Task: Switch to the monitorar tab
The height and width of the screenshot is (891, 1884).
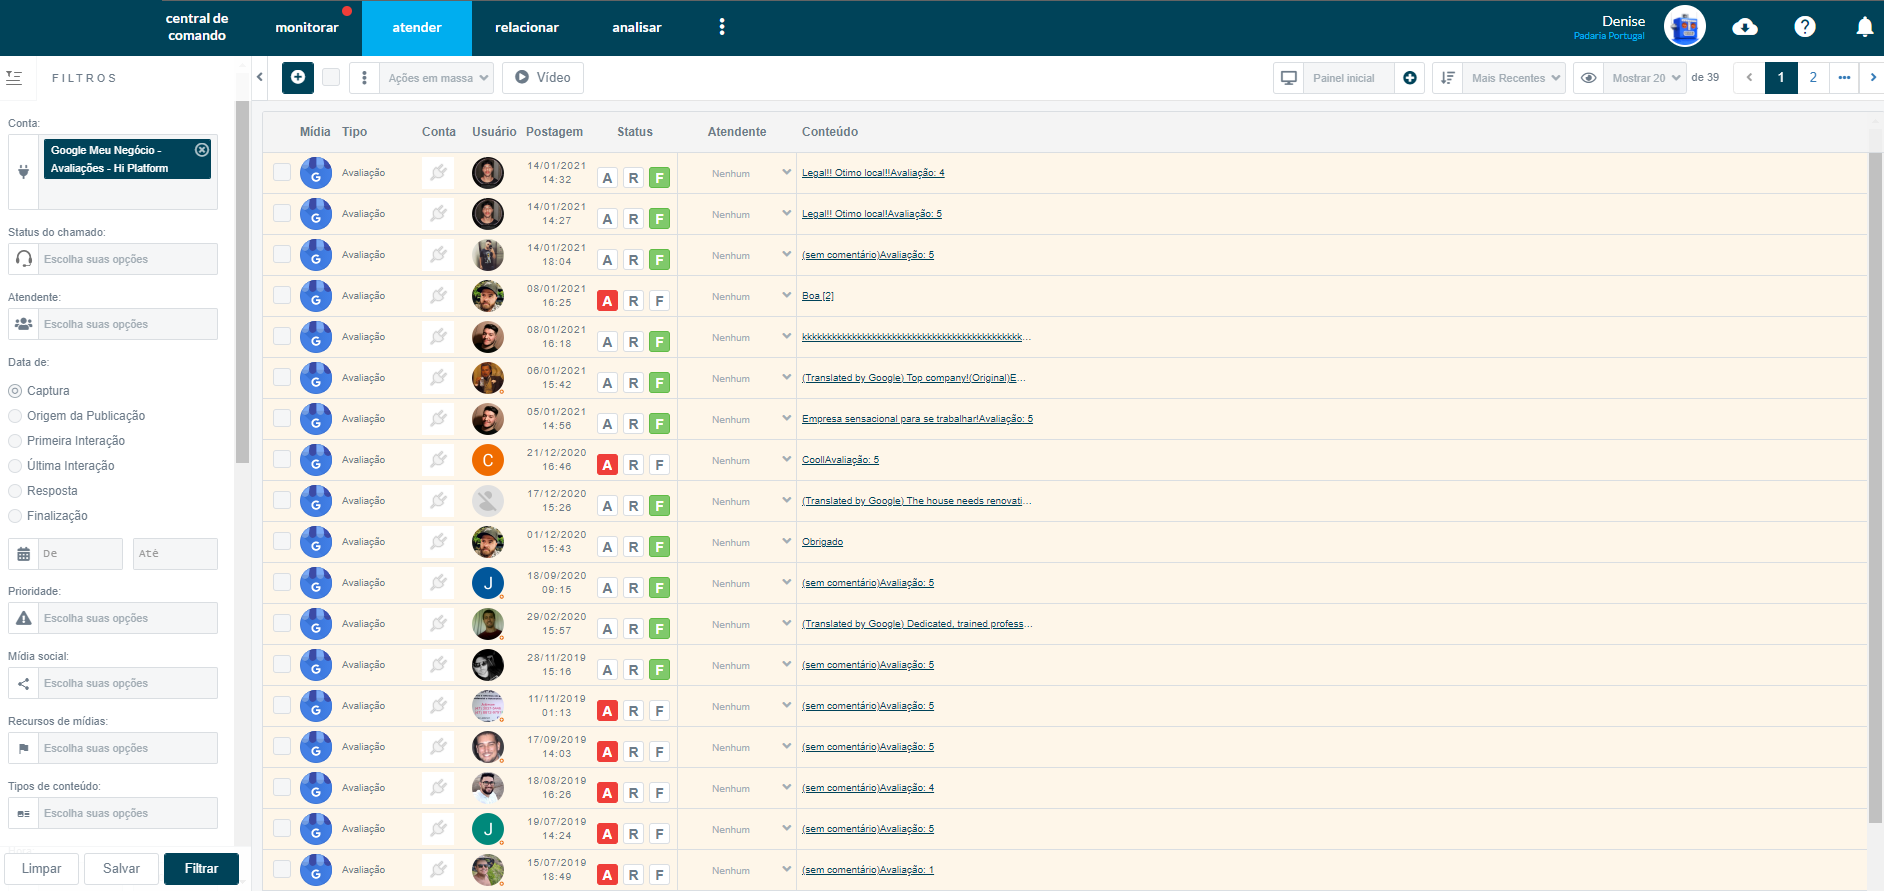Action: tap(307, 27)
